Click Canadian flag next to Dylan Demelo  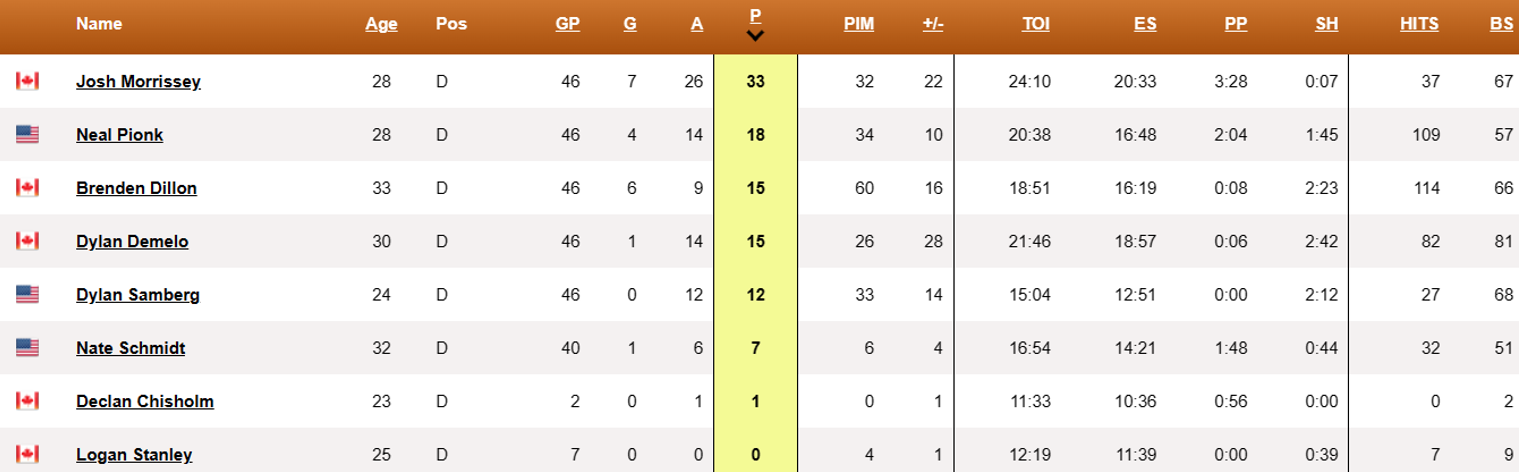tap(27, 241)
